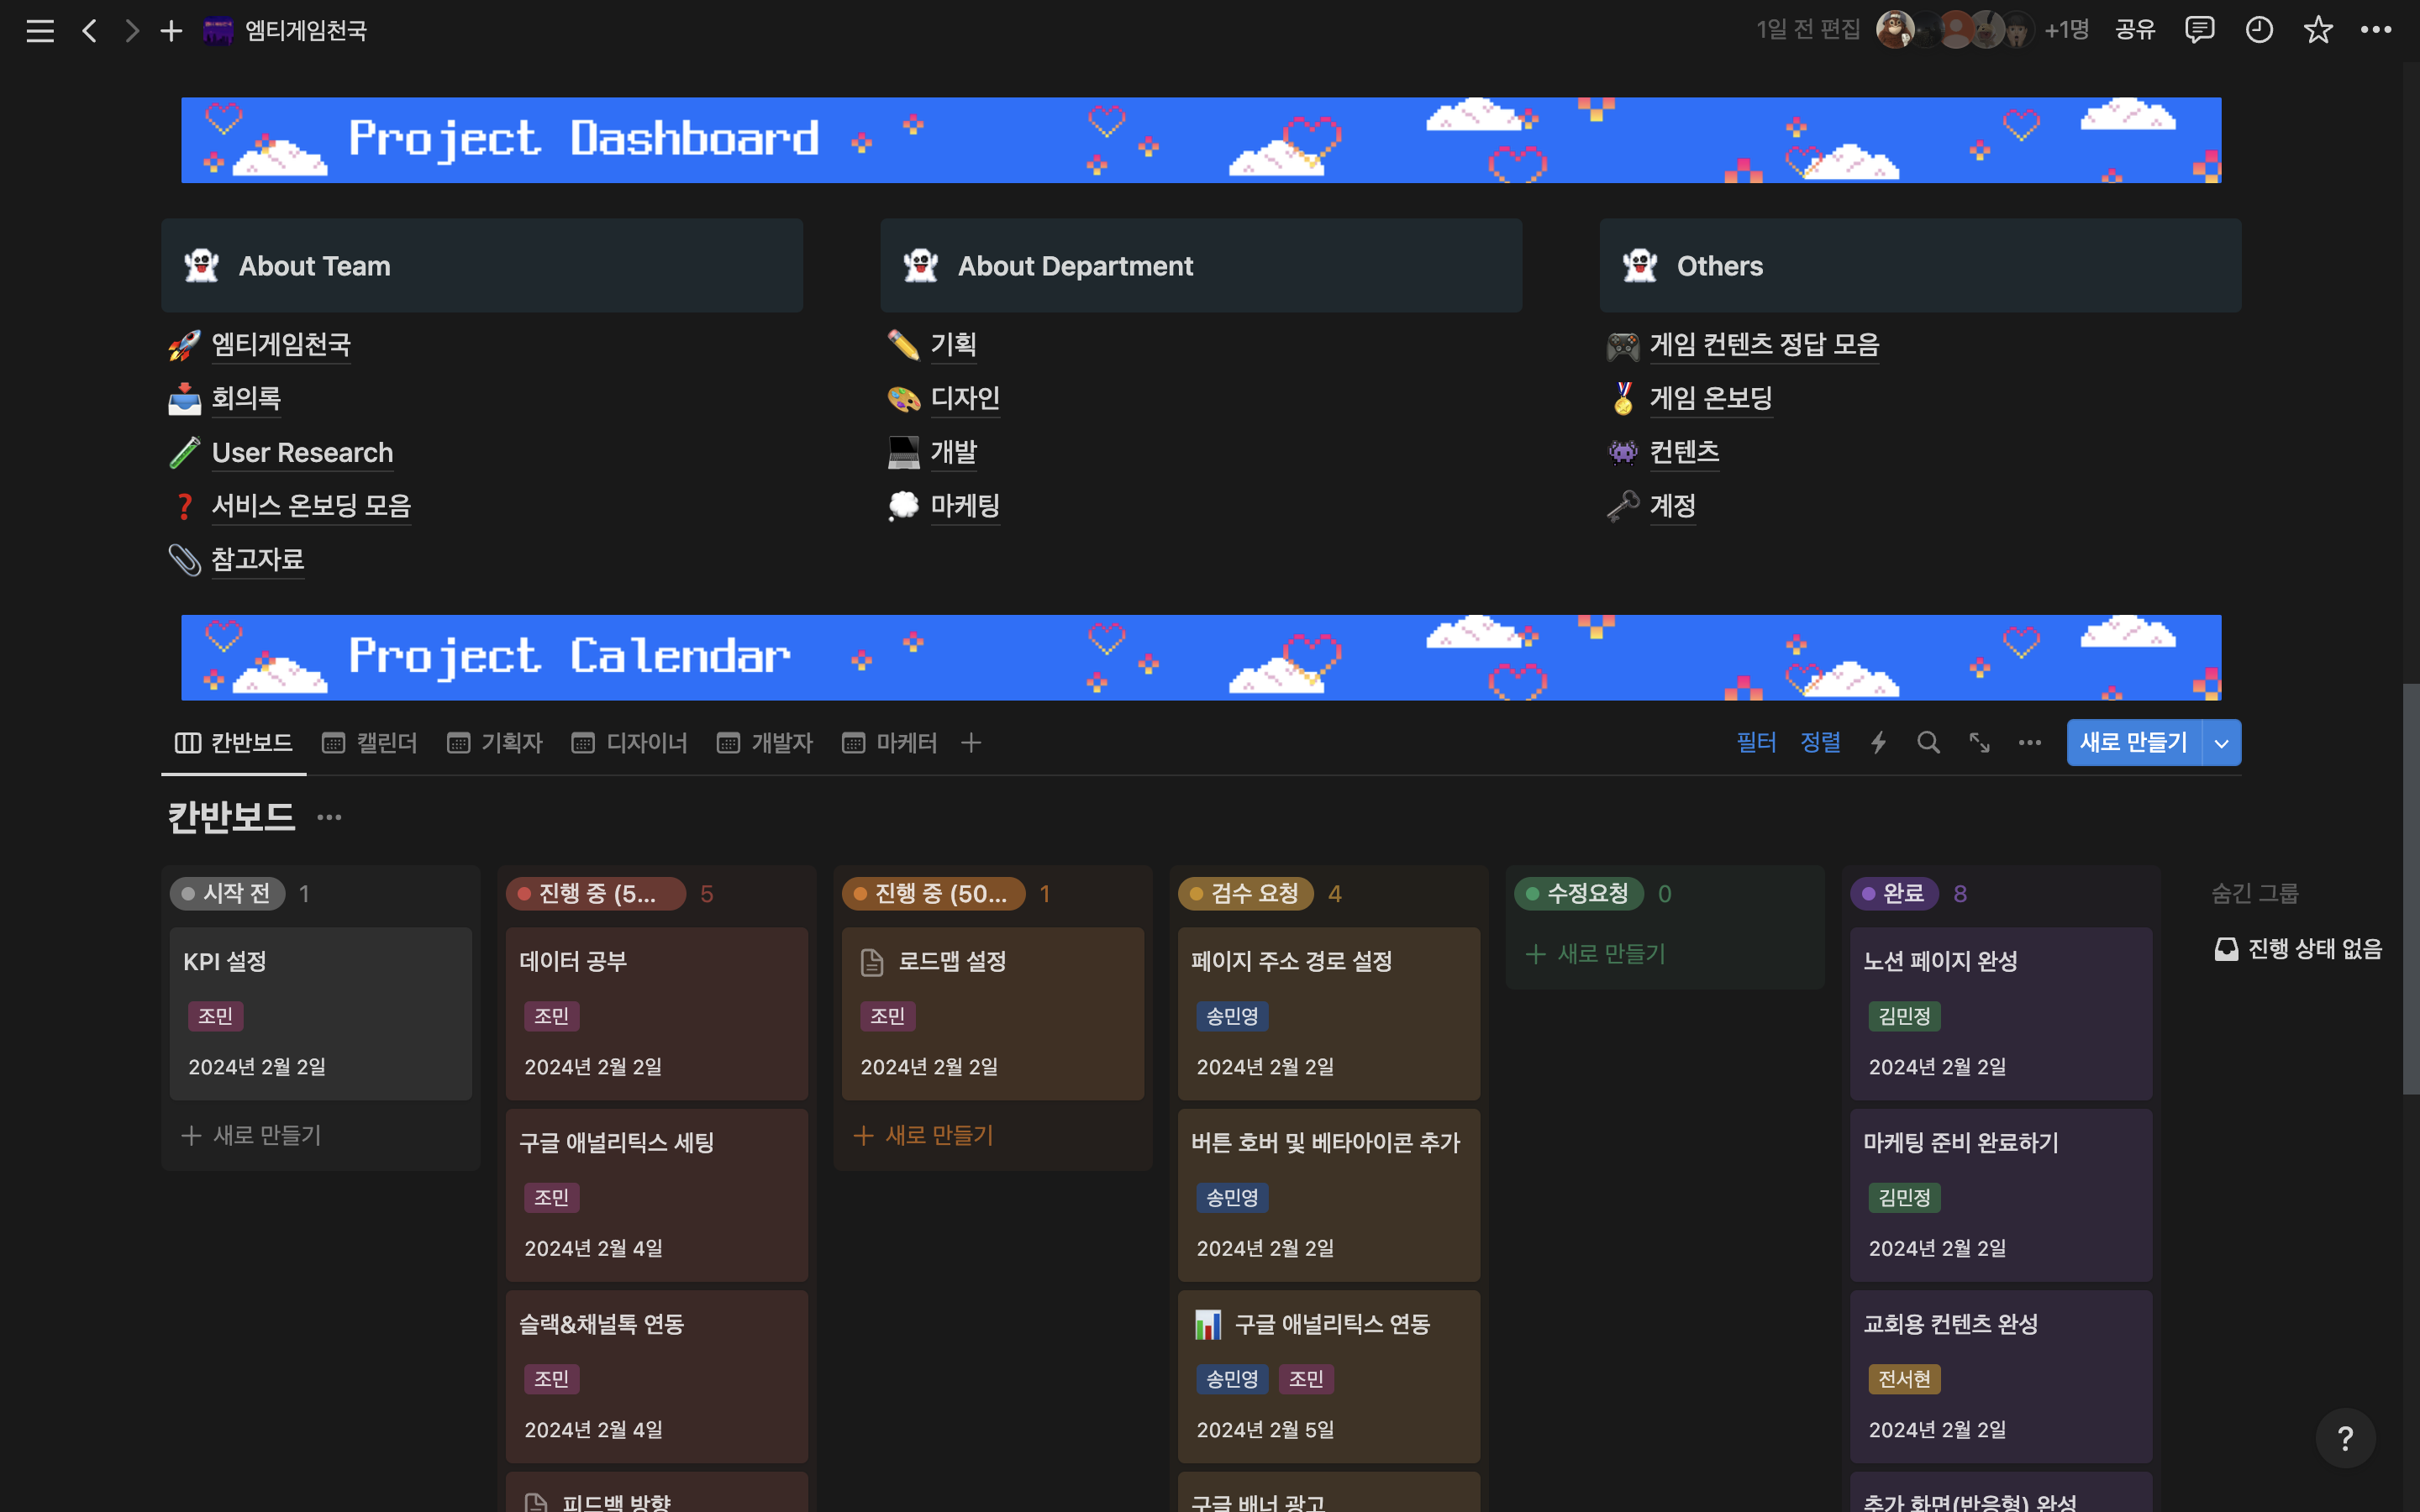The image size is (2420, 1512).
Task: Select the 칸반보드 view tab
Action: click(234, 743)
